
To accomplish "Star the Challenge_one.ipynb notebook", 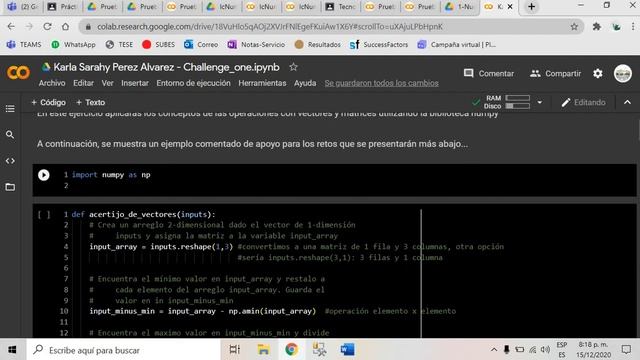I will click(293, 67).
